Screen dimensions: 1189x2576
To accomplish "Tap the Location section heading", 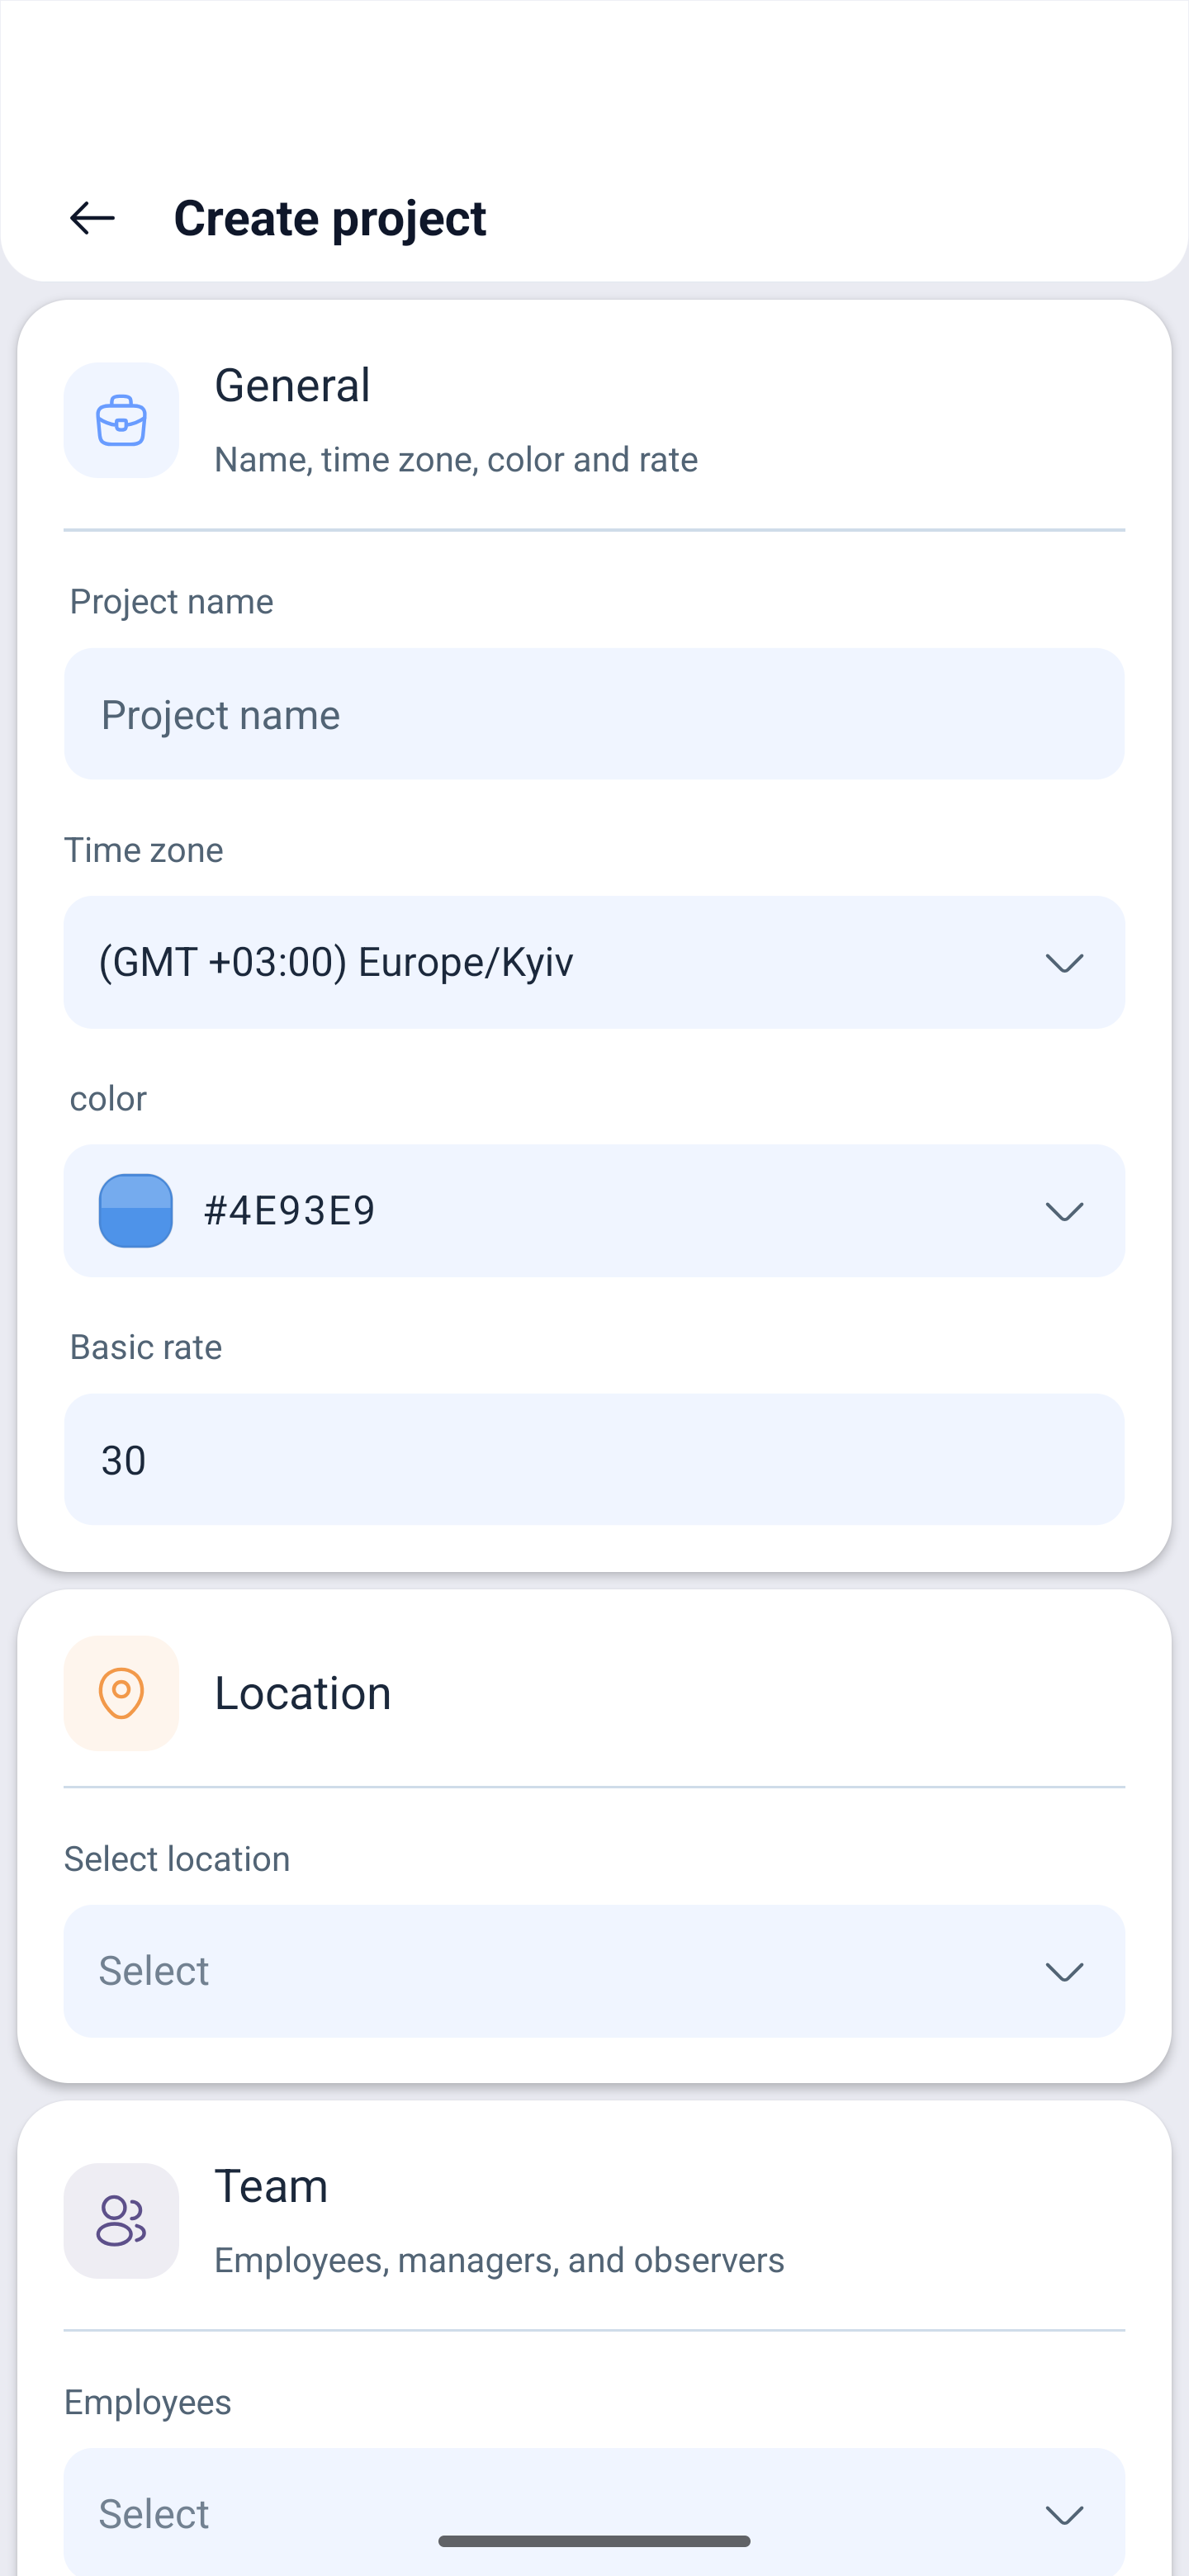I will click(x=303, y=1693).
